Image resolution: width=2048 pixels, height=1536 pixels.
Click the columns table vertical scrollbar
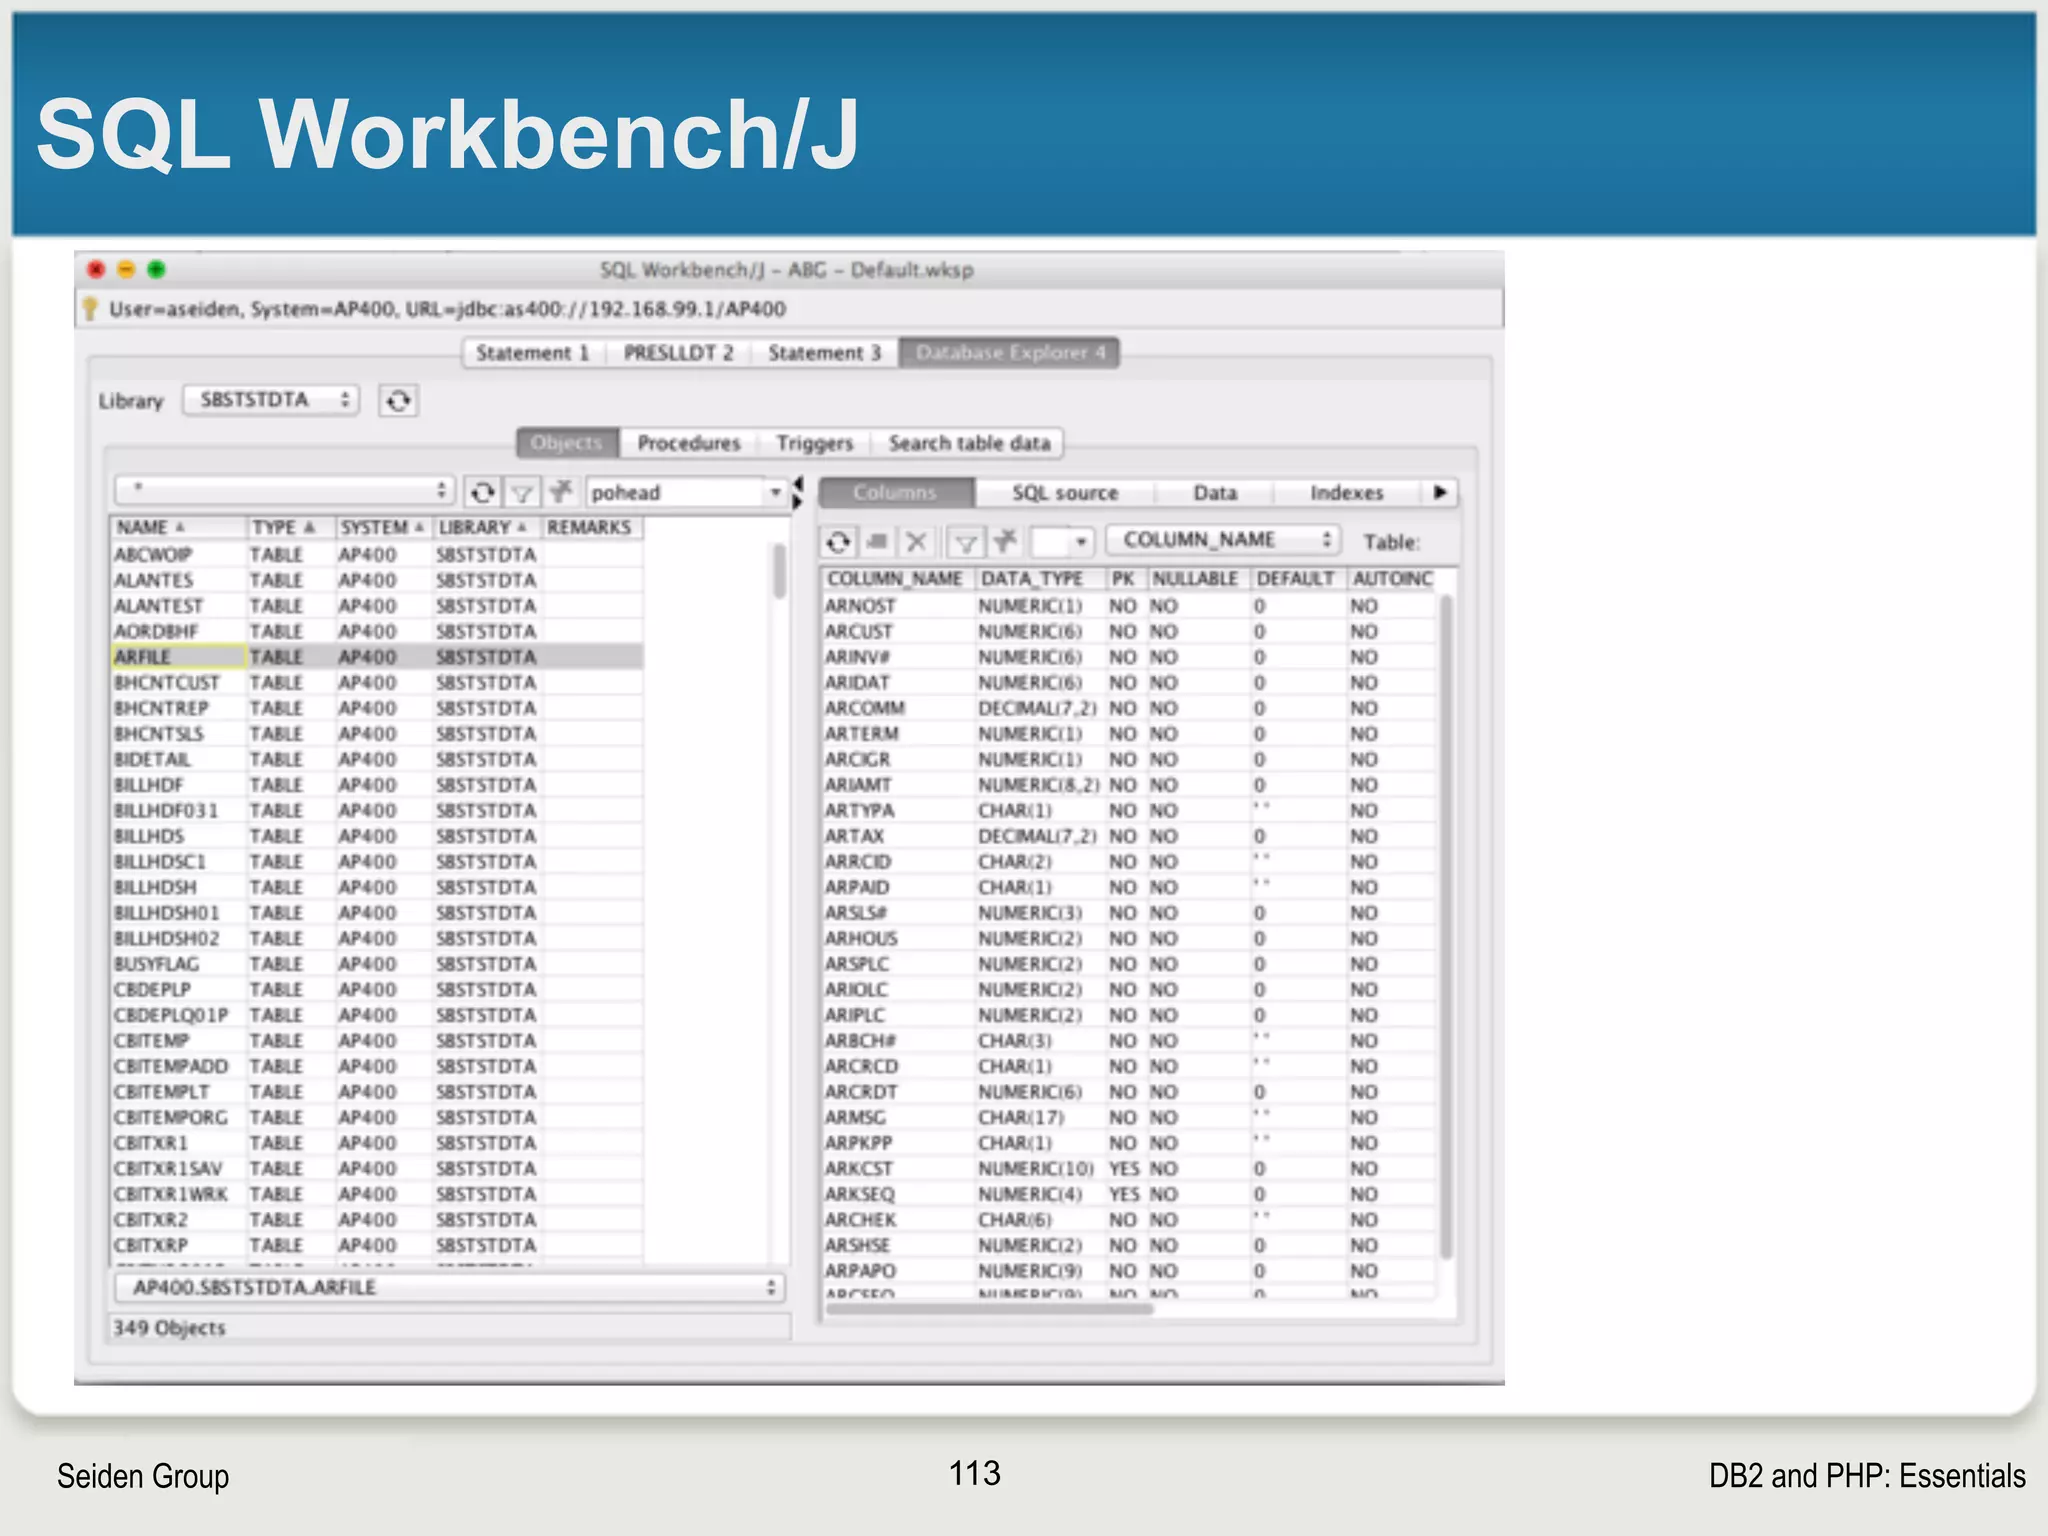[1445, 925]
